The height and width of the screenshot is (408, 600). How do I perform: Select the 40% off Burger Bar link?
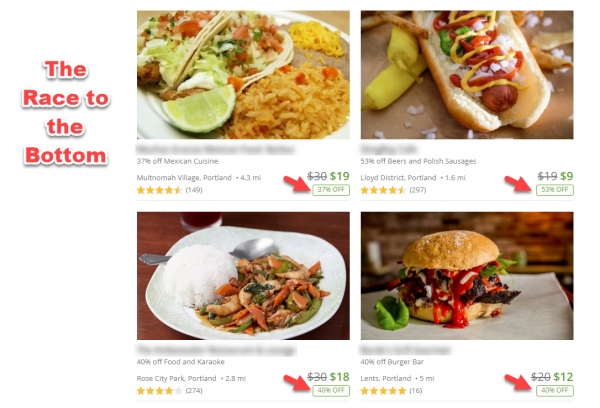(392, 362)
